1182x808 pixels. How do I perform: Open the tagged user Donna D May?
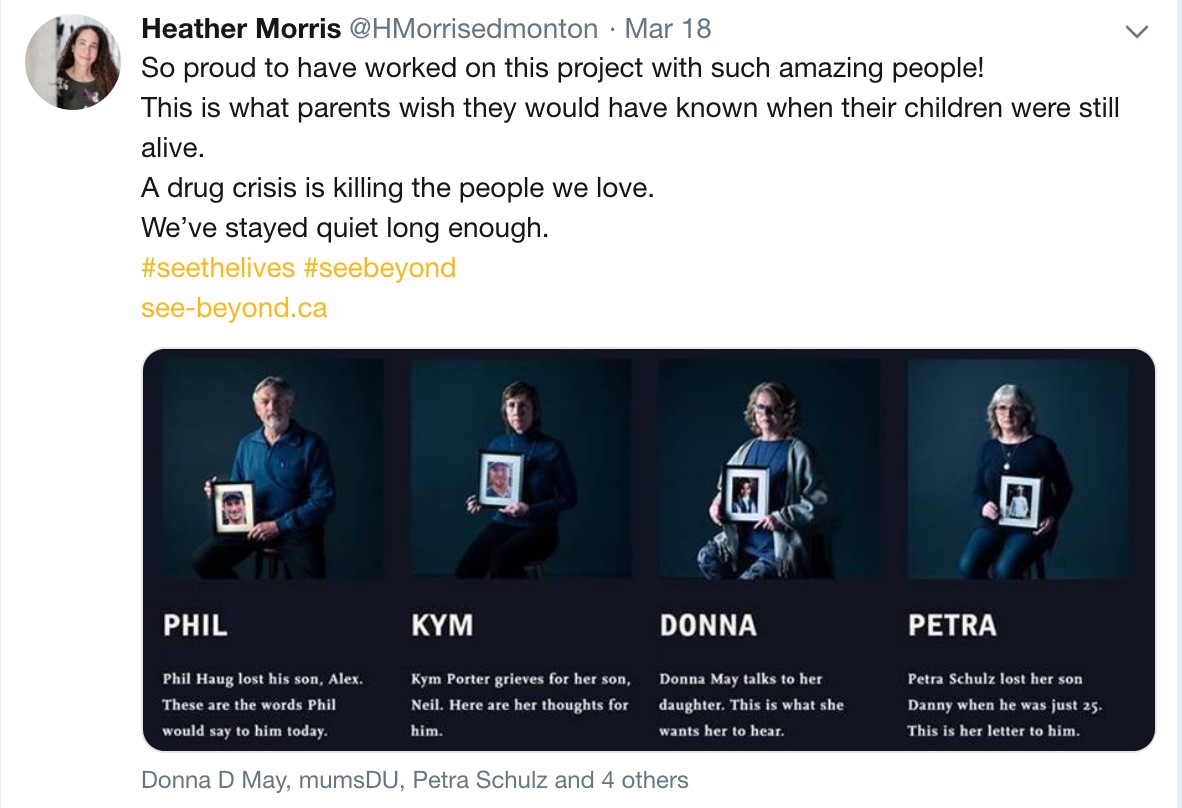point(213,780)
